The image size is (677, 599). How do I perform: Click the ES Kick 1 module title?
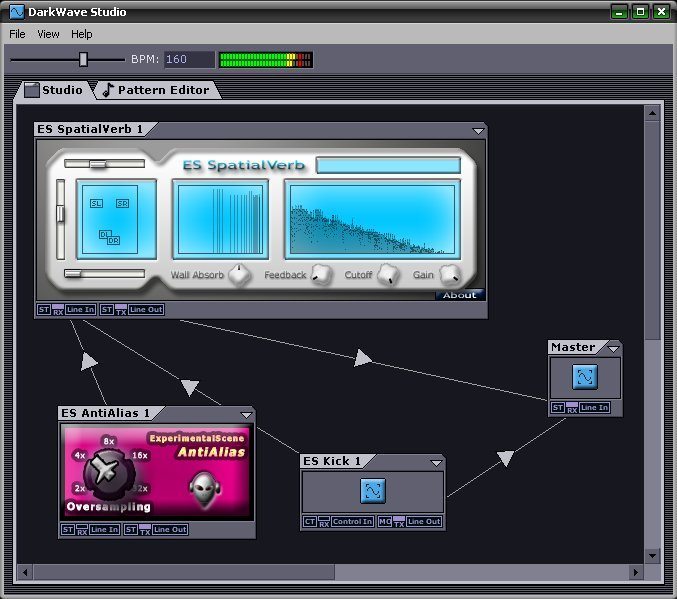332,461
